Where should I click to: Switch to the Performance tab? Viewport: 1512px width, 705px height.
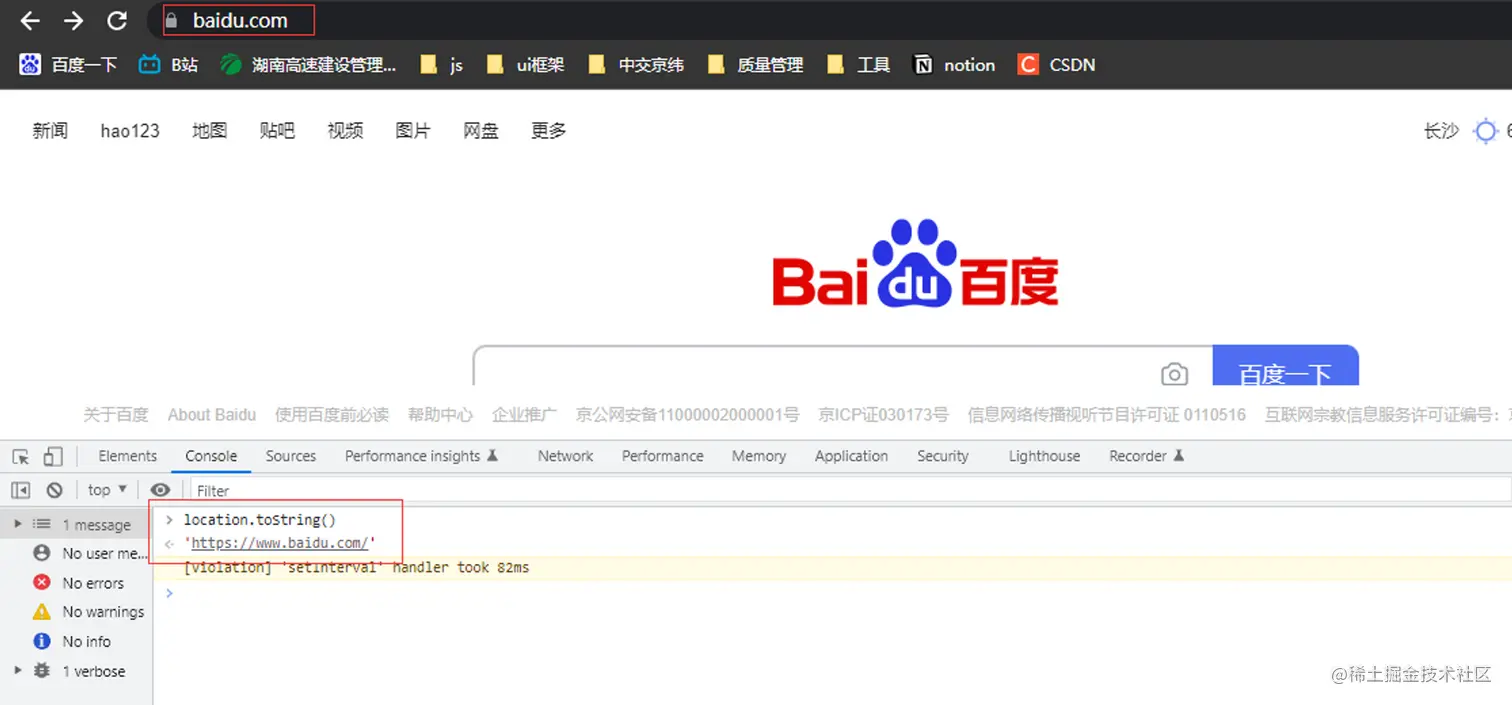[663, 456]
